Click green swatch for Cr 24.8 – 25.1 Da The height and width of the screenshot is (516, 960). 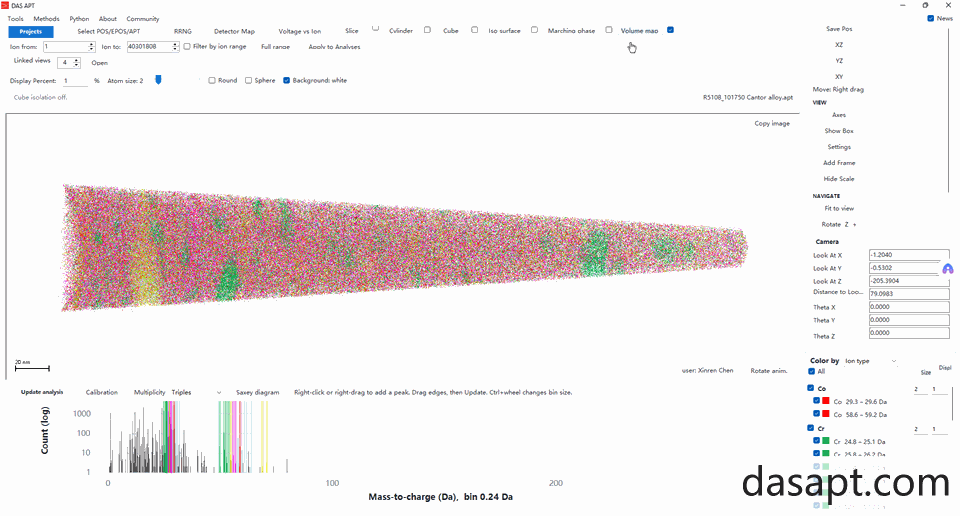click(825, 441)
